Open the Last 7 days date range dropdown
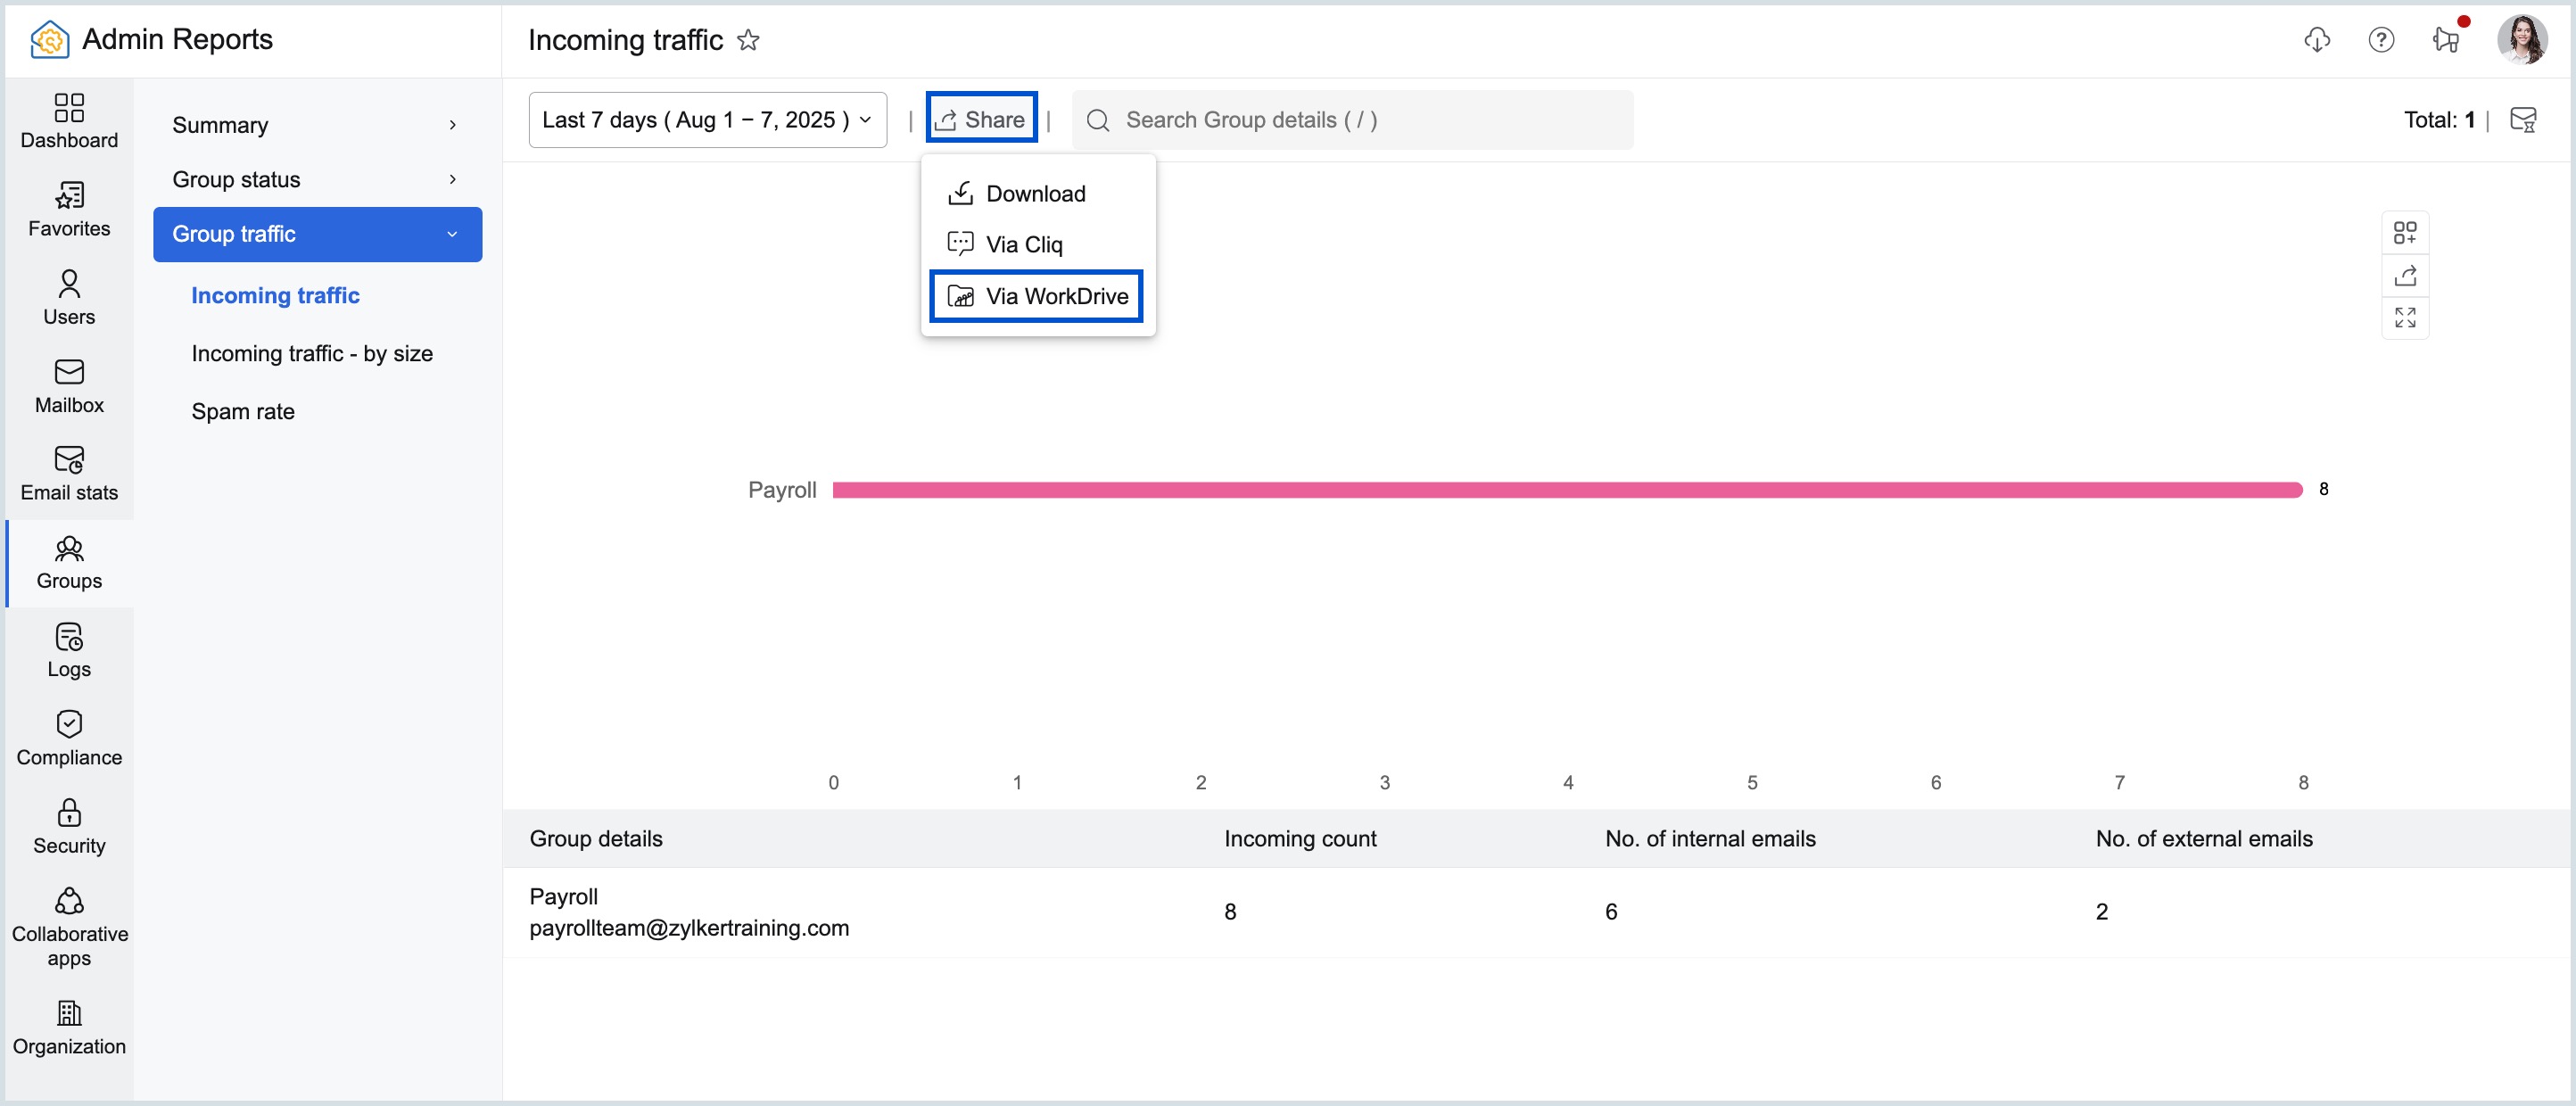Viewport: 2576px width, 1106px height. [707, 120]
